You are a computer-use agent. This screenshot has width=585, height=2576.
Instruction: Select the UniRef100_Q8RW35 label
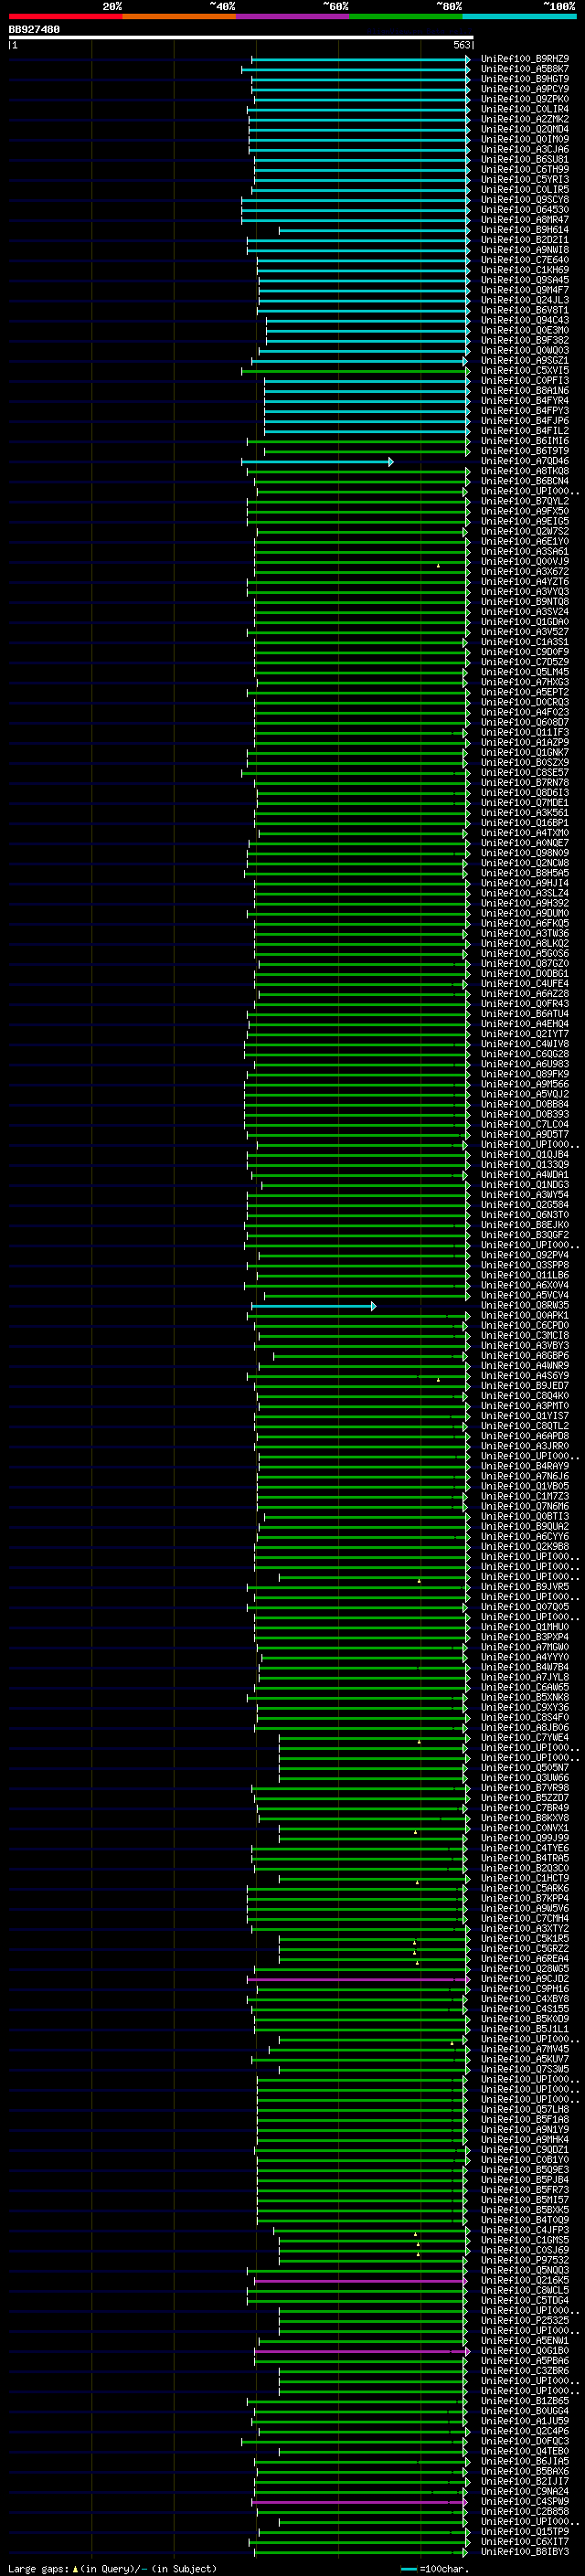point(525,1305)
